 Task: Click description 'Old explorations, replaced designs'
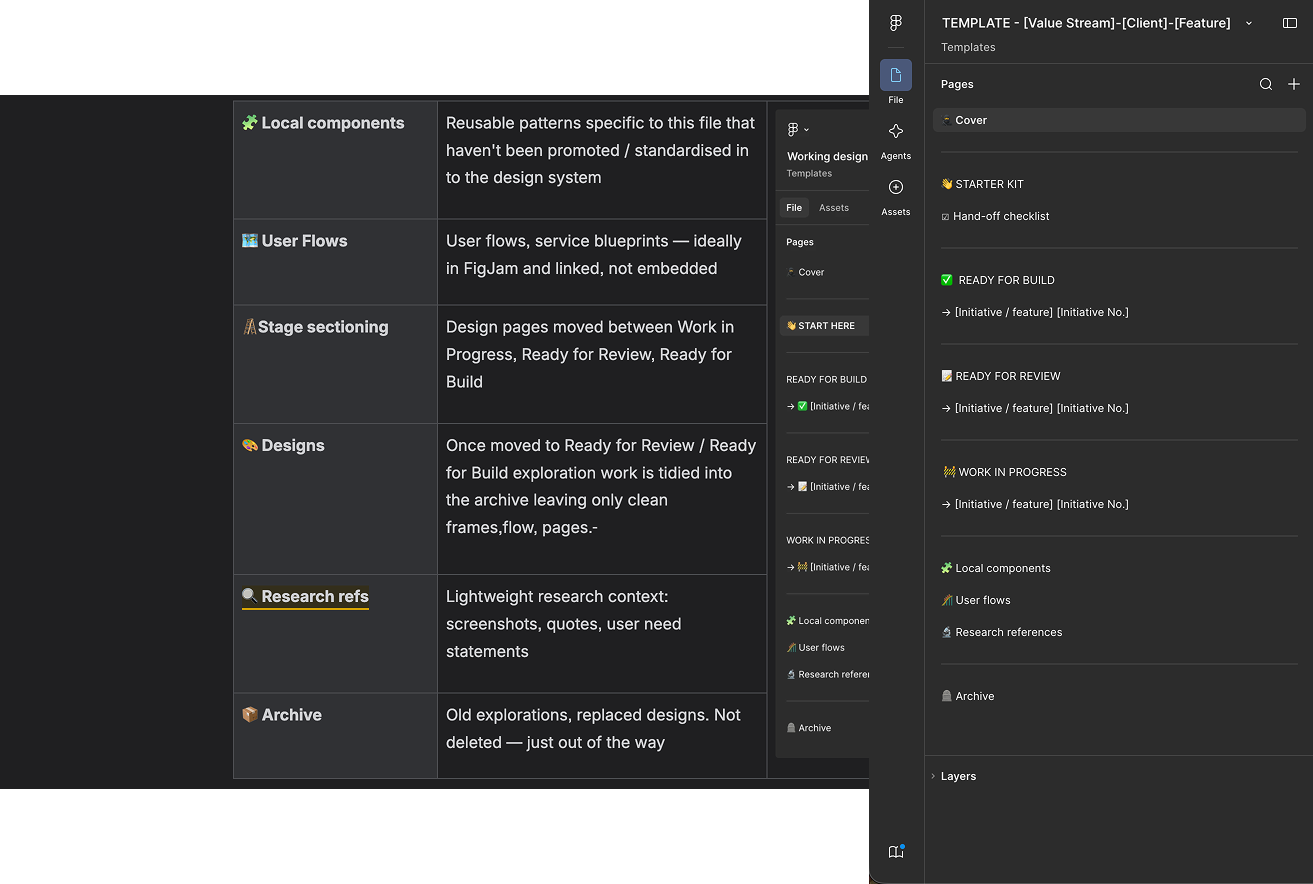click(593, 729)
